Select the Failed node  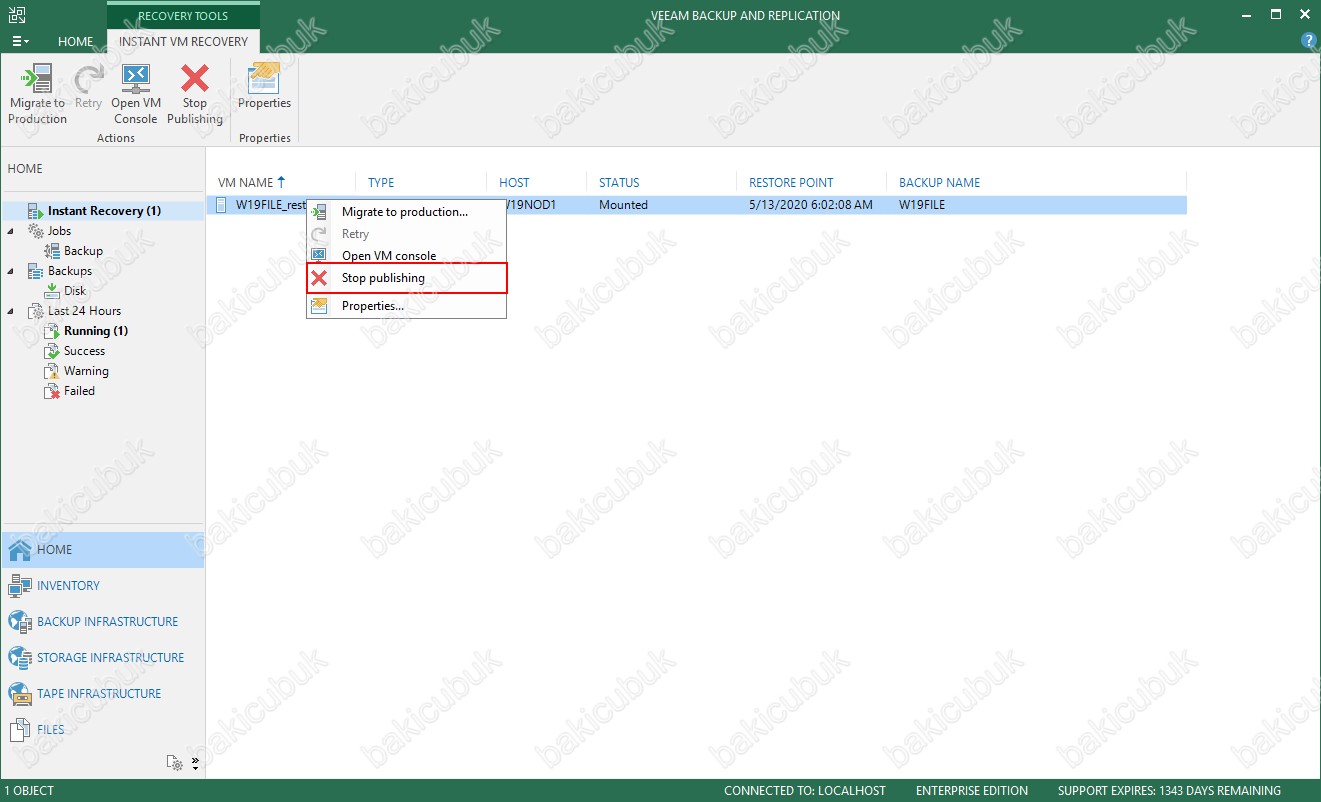[79, 391]
